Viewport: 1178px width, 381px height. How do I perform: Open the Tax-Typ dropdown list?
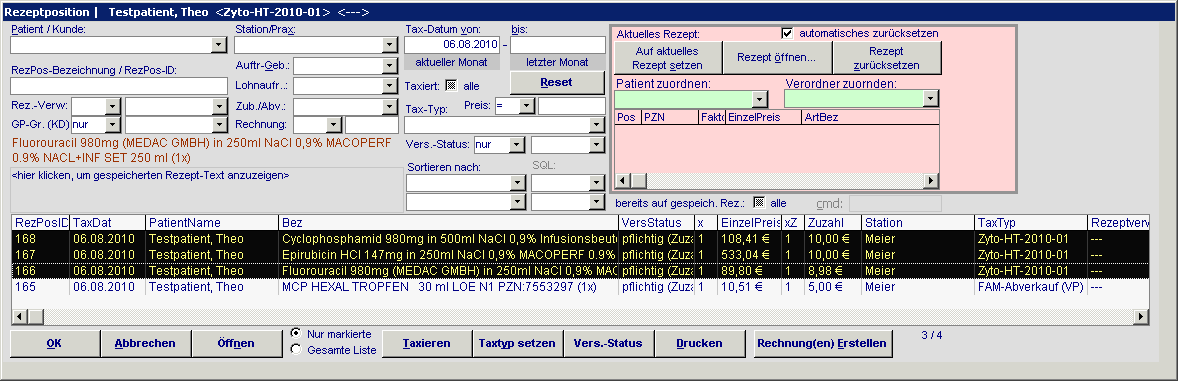coord(597,125)
